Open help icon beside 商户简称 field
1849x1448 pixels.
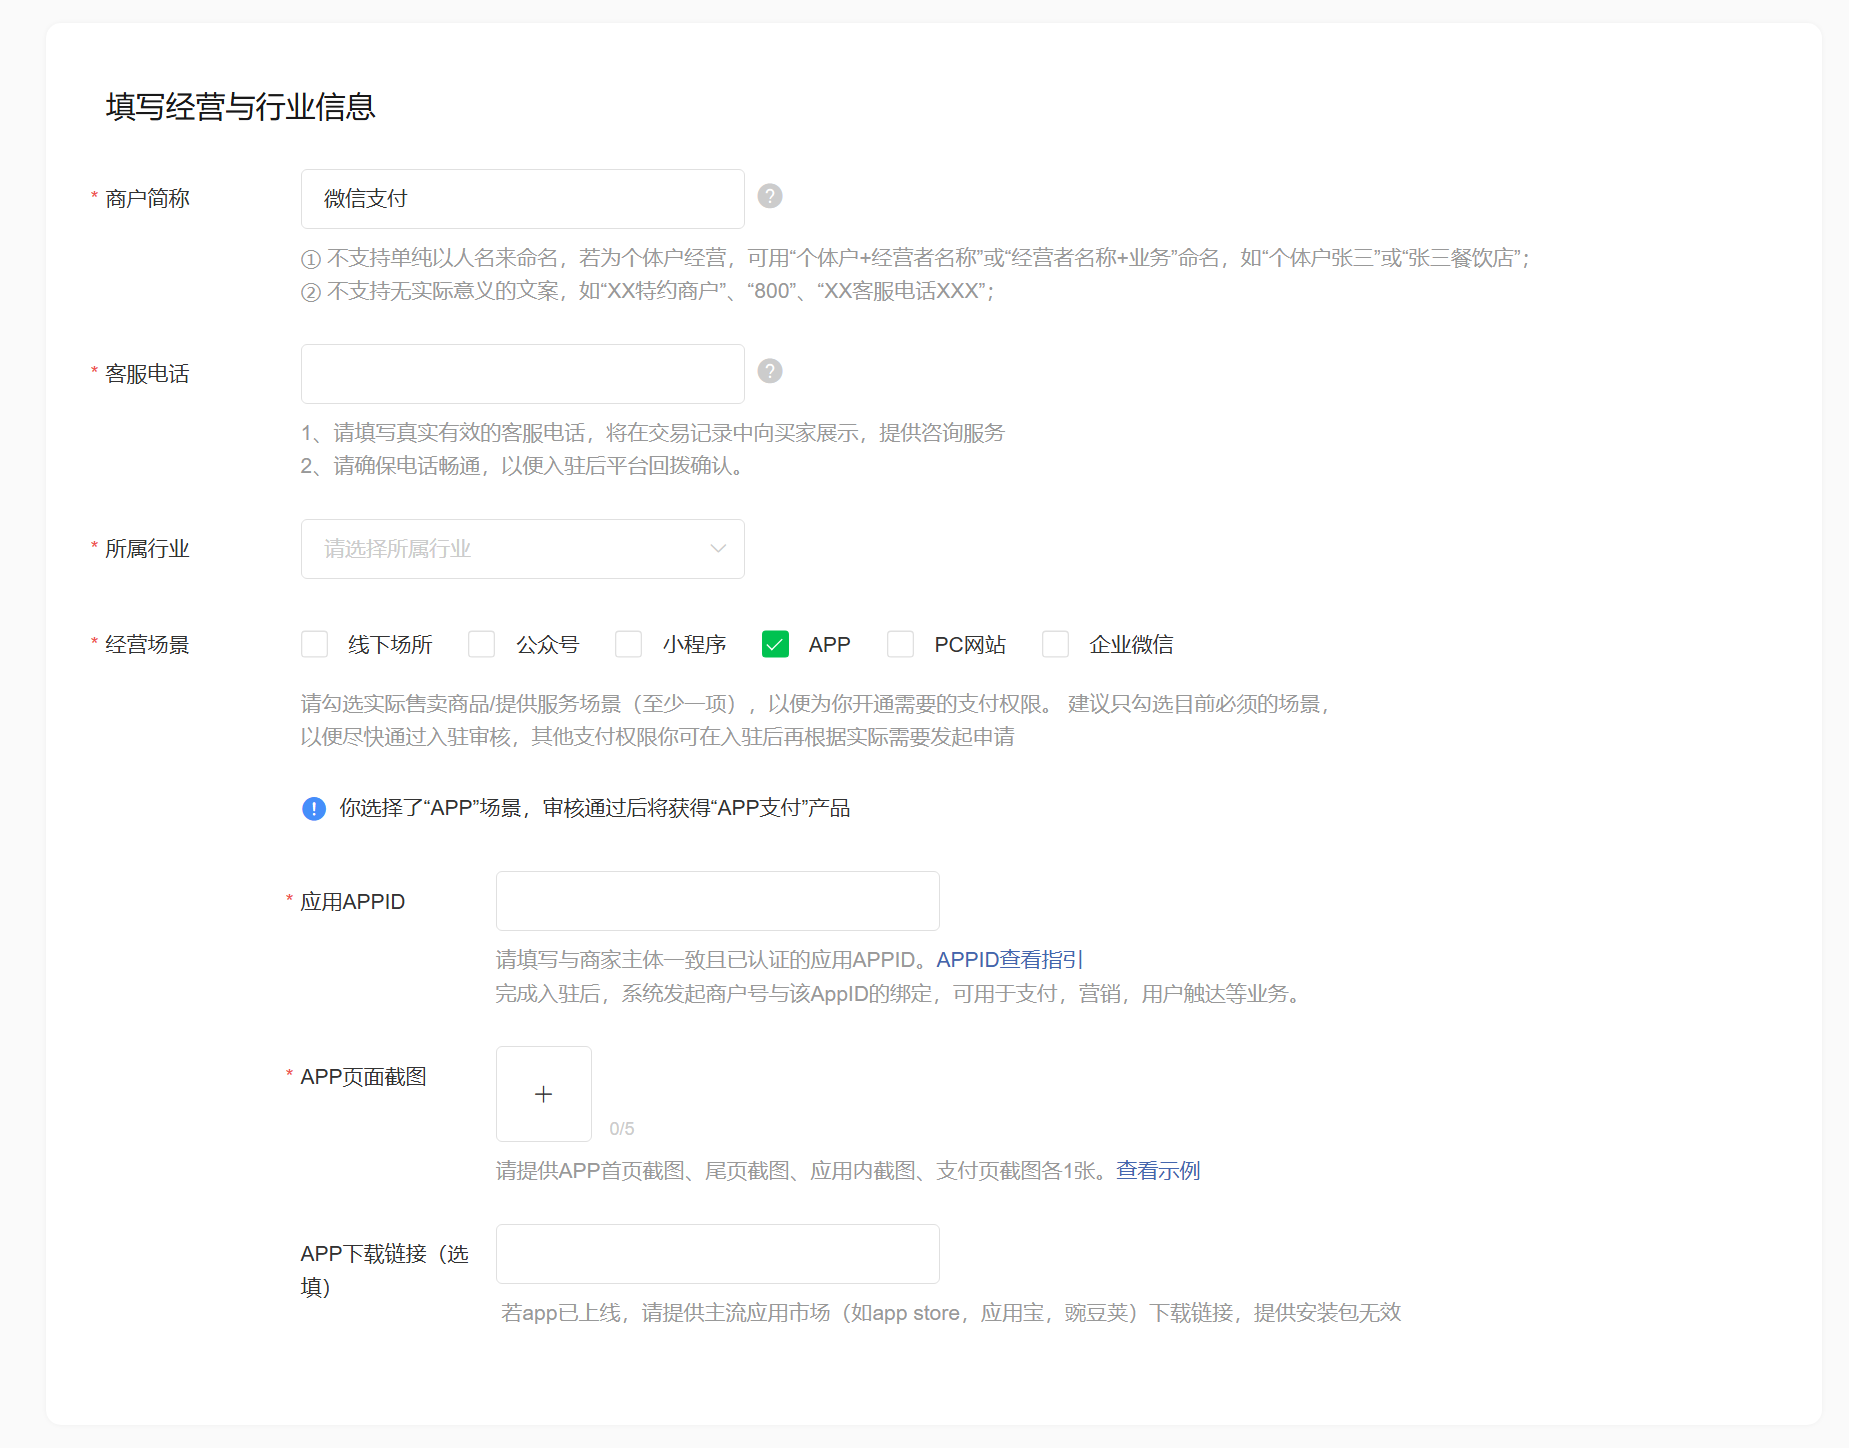pos(769,196)
